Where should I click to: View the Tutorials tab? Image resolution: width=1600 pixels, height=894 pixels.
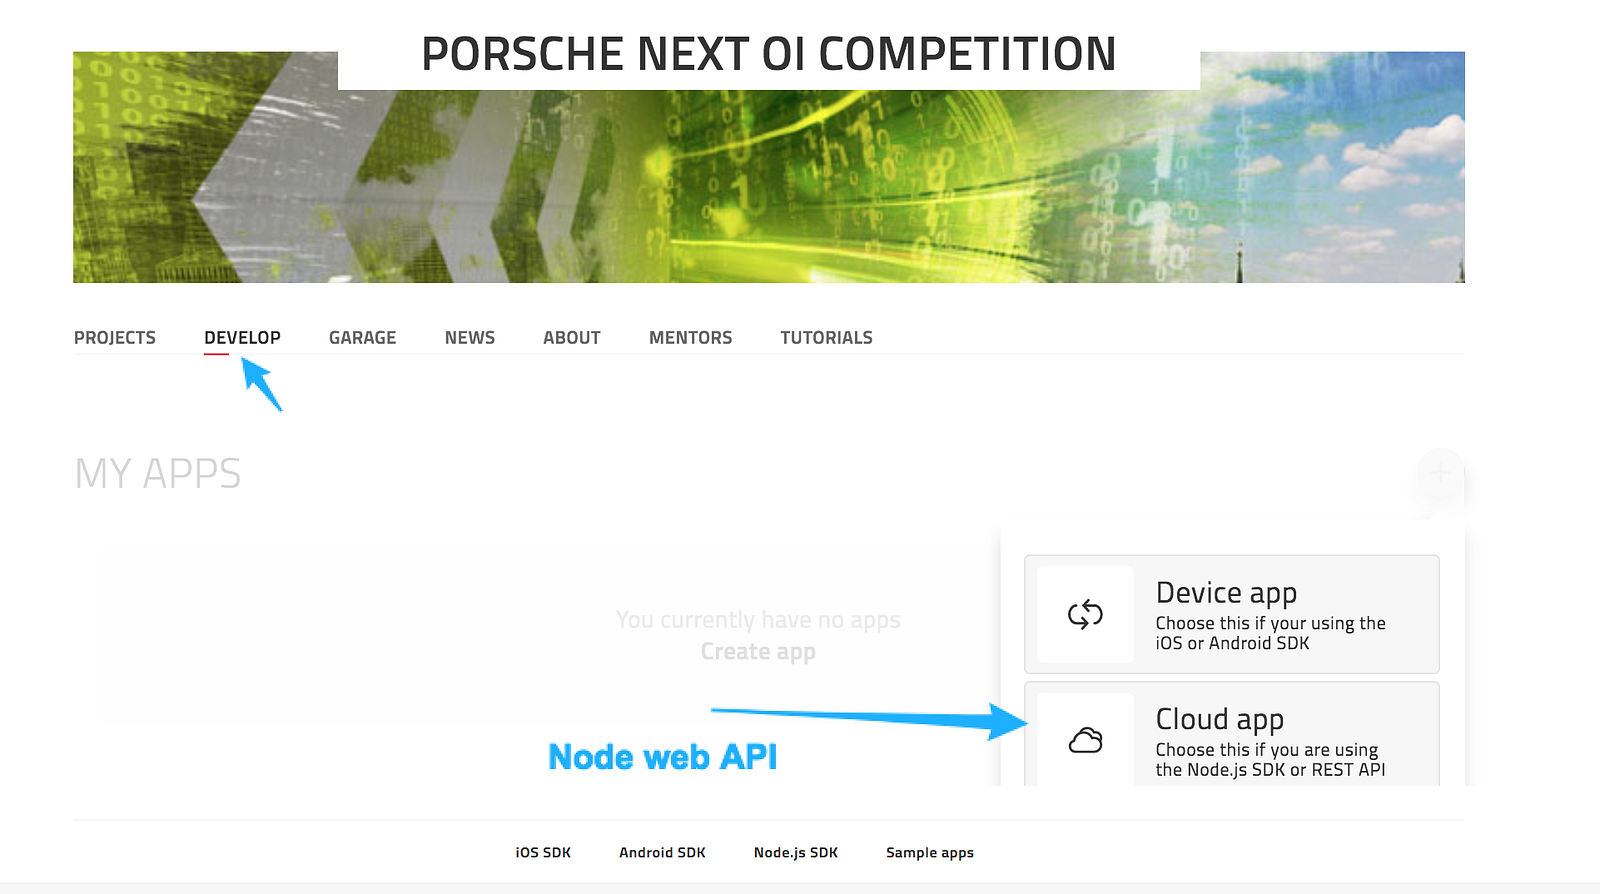pyautogui.click(x=826, y=338)
